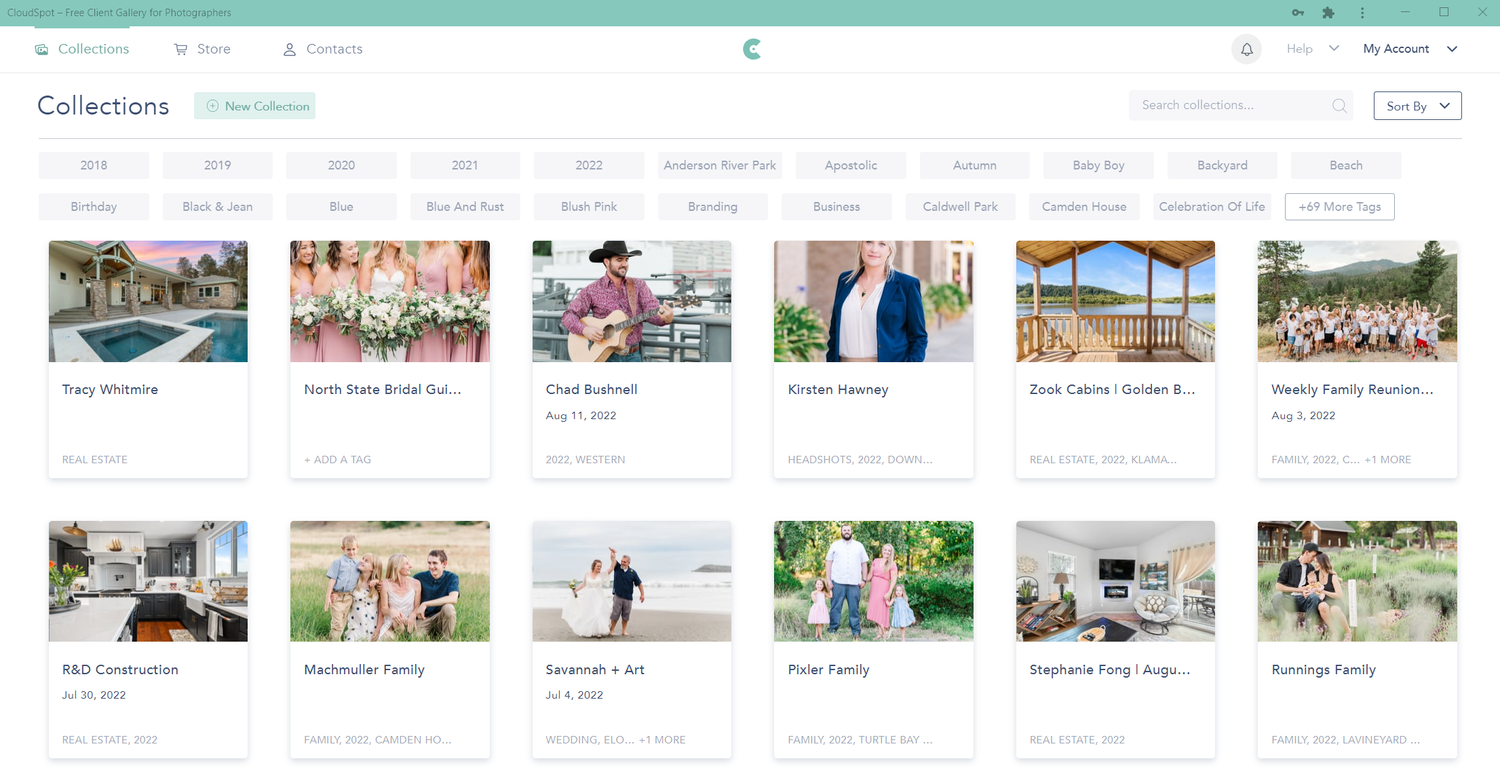Click the plus icon on New Collection
Image resolution: width=1500 pixels, height=784 pixels.
tap(210, 105)
